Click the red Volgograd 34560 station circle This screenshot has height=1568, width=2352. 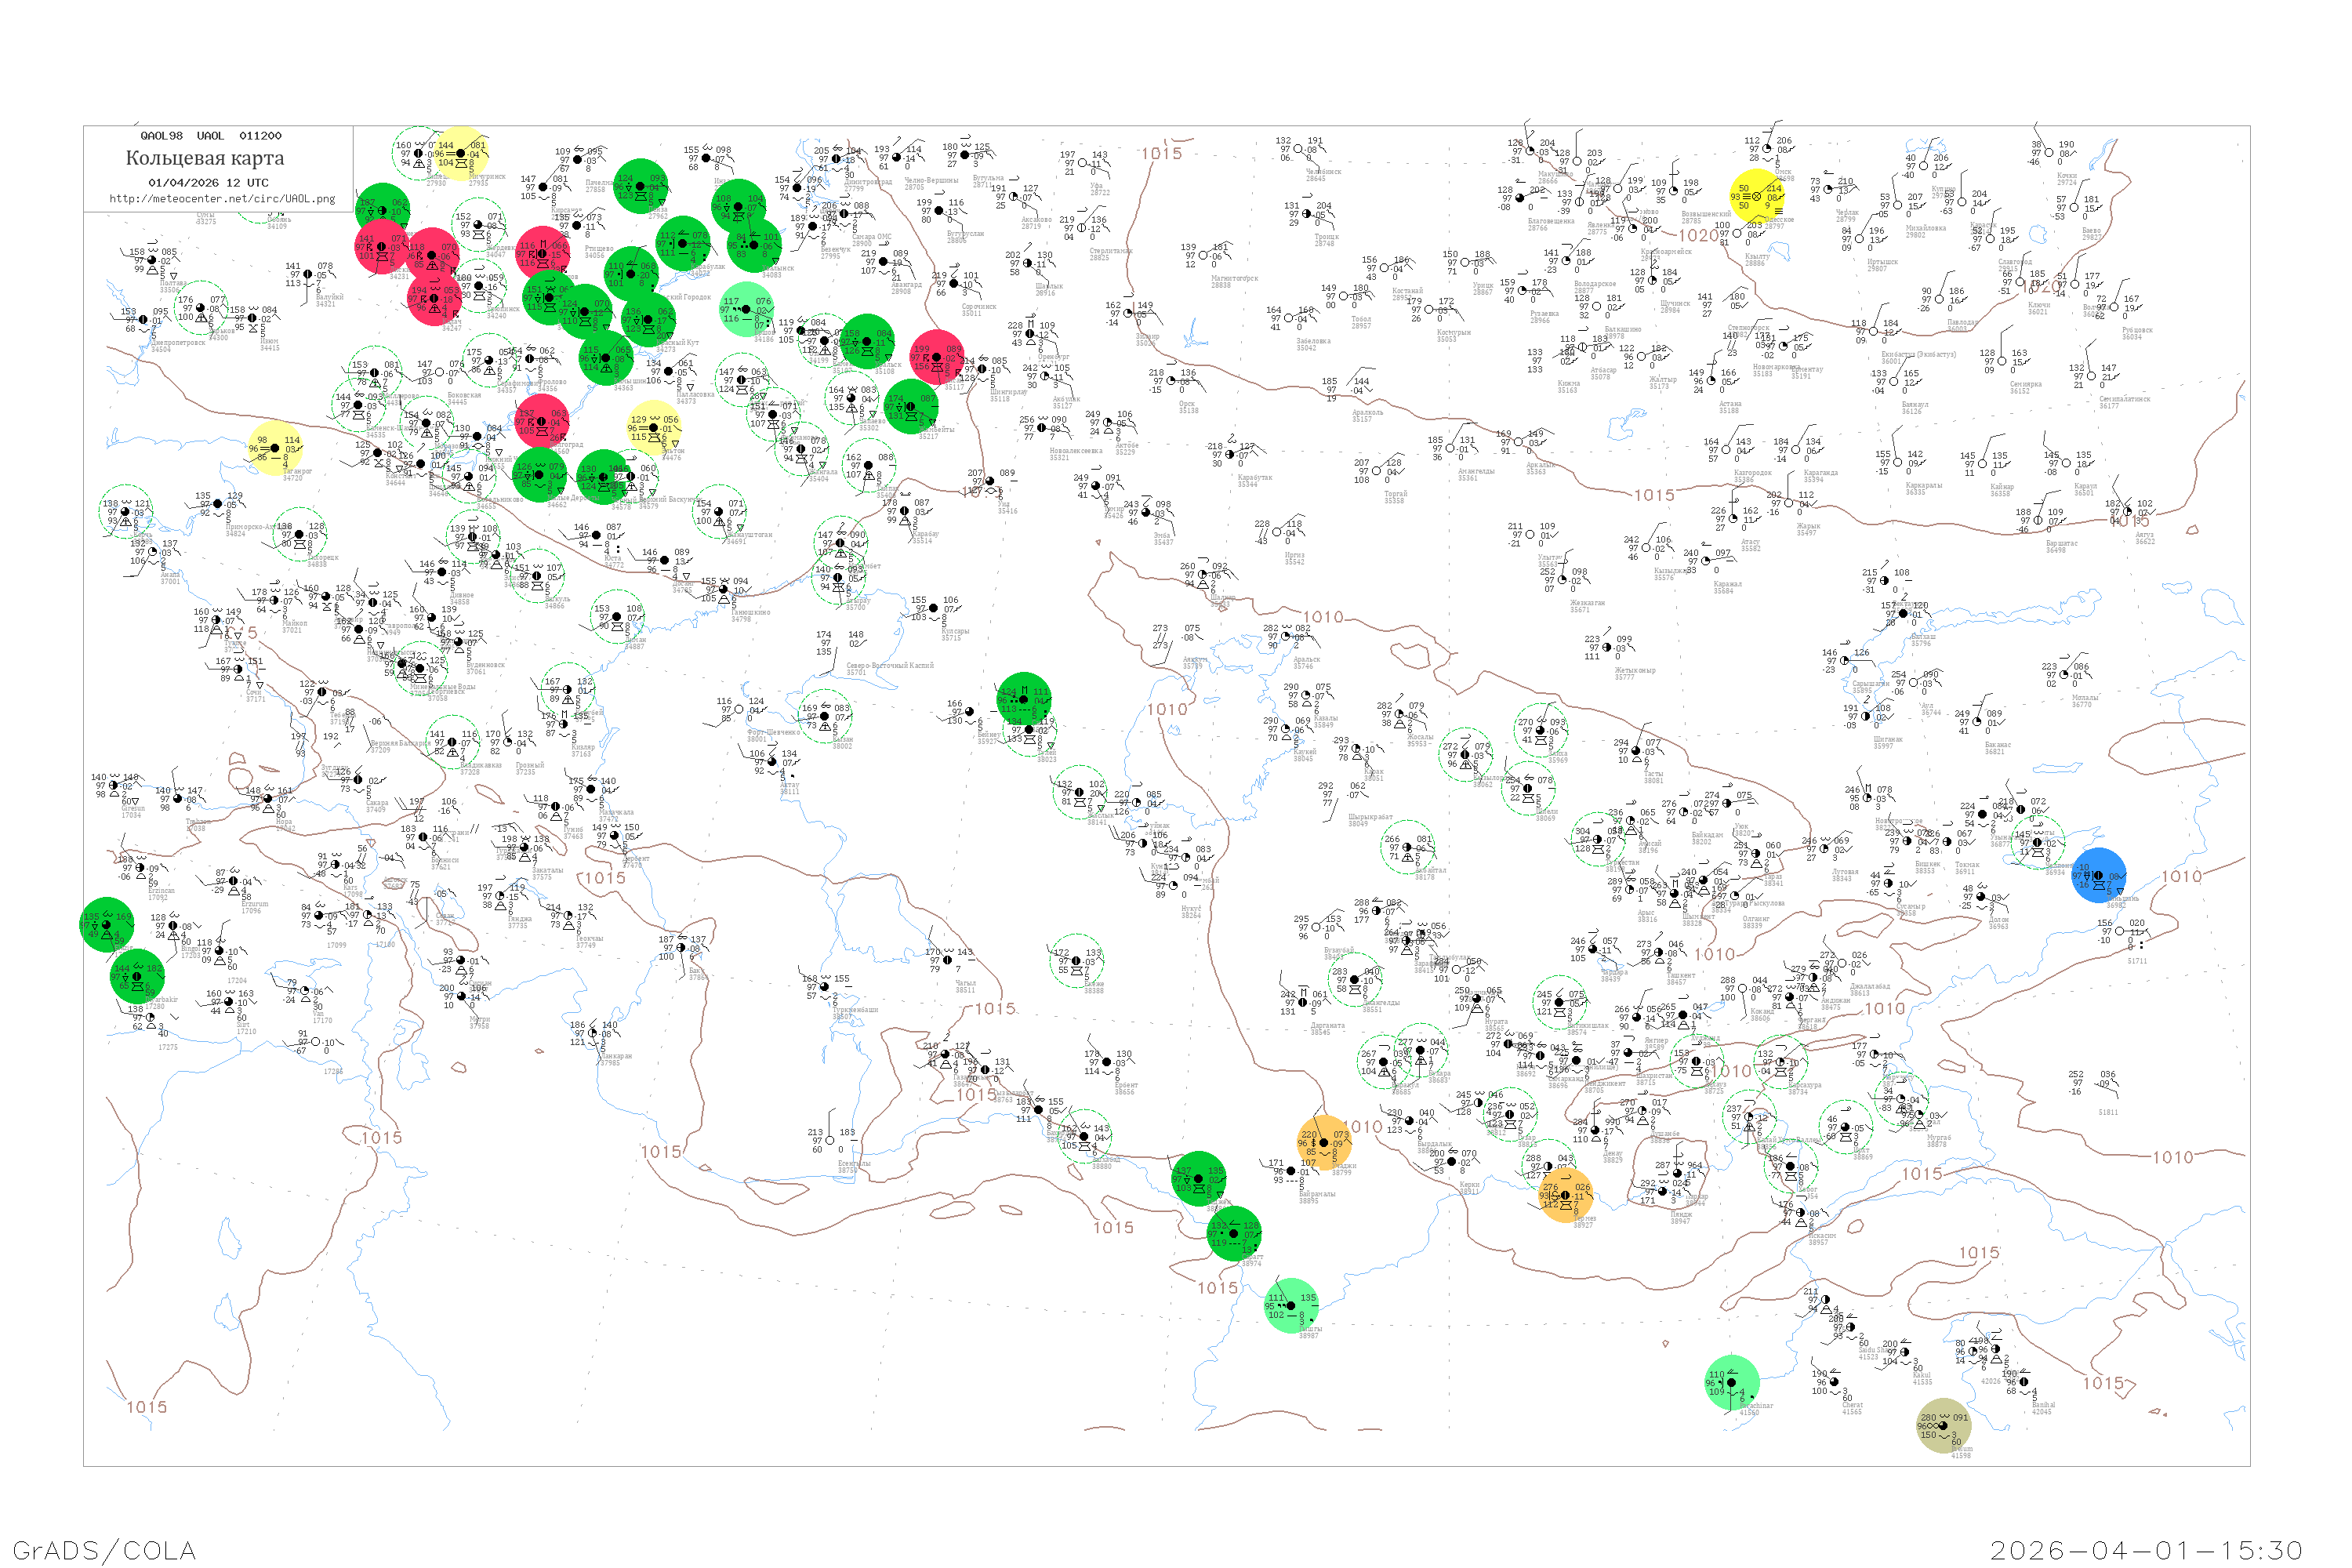[x=541, y=421]
